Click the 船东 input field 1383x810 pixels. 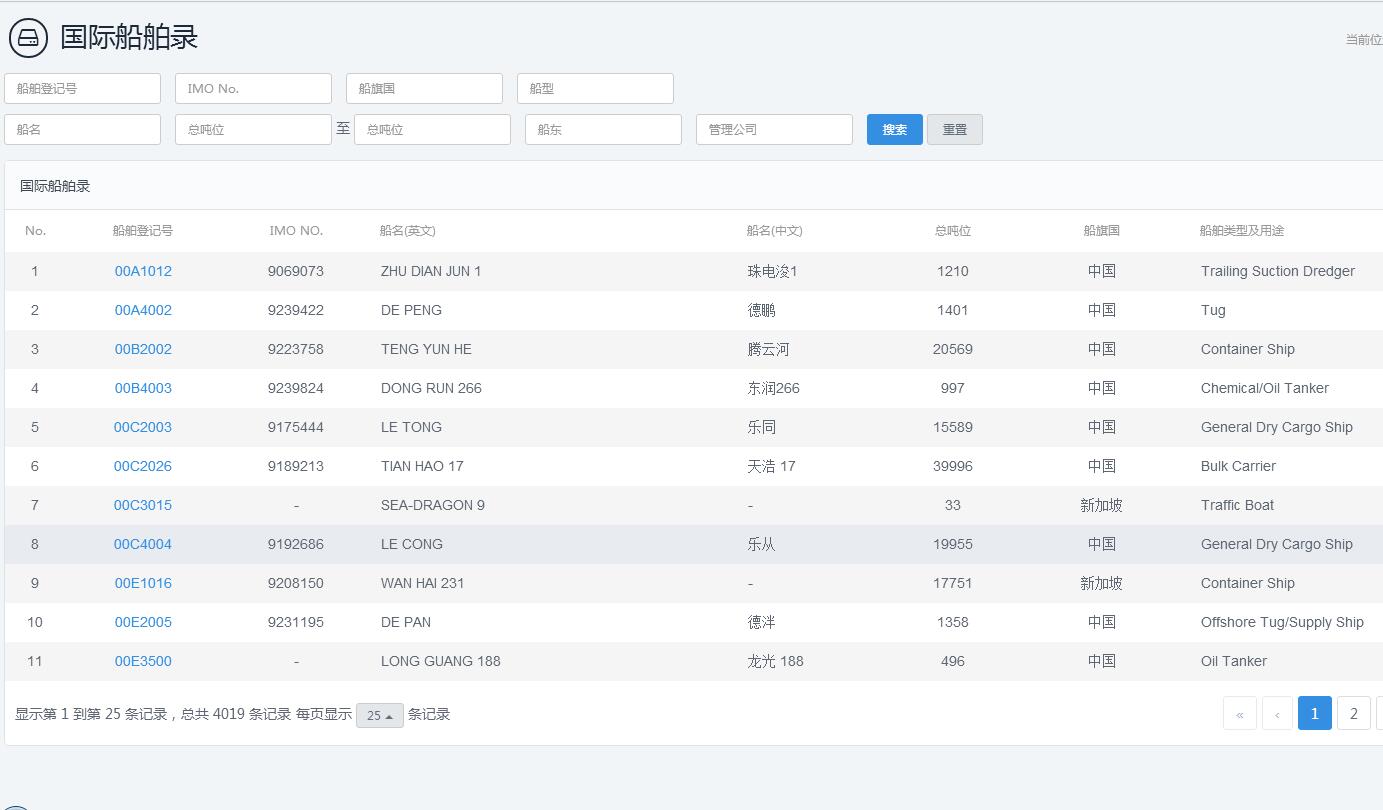(603, 129)
